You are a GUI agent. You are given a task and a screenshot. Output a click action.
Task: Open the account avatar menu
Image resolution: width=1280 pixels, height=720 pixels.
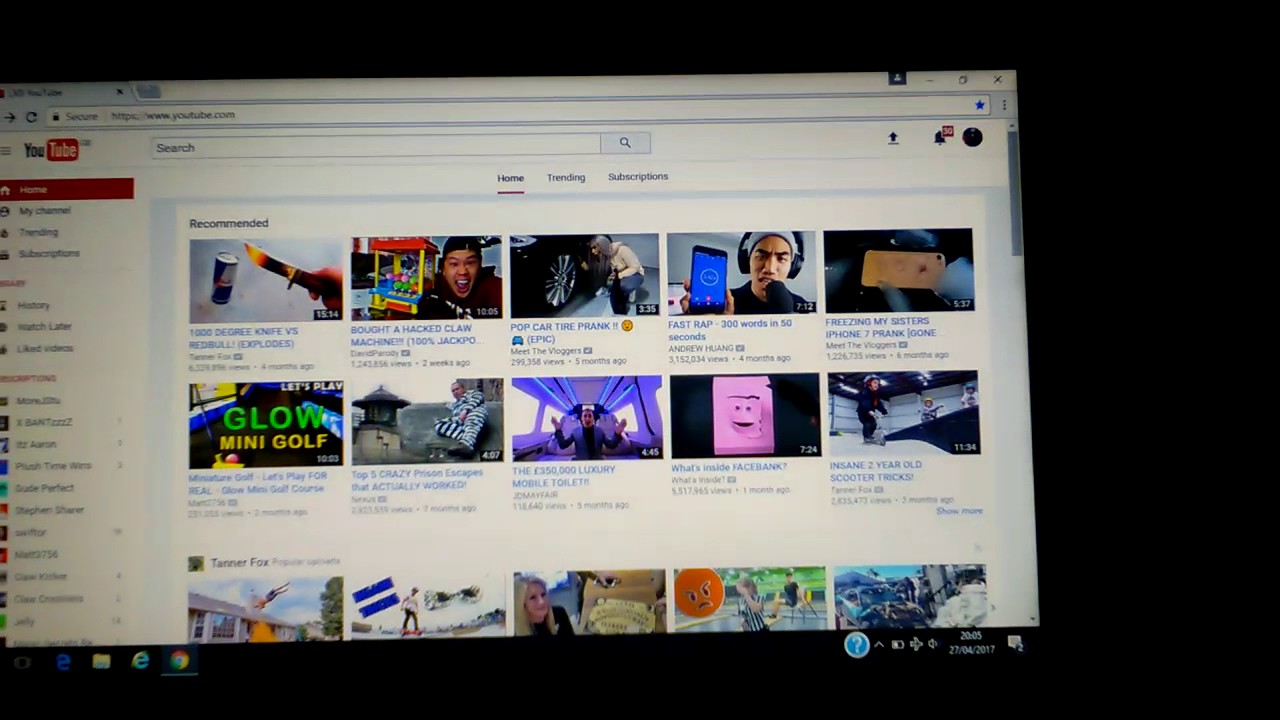click(x=972, y=137)
